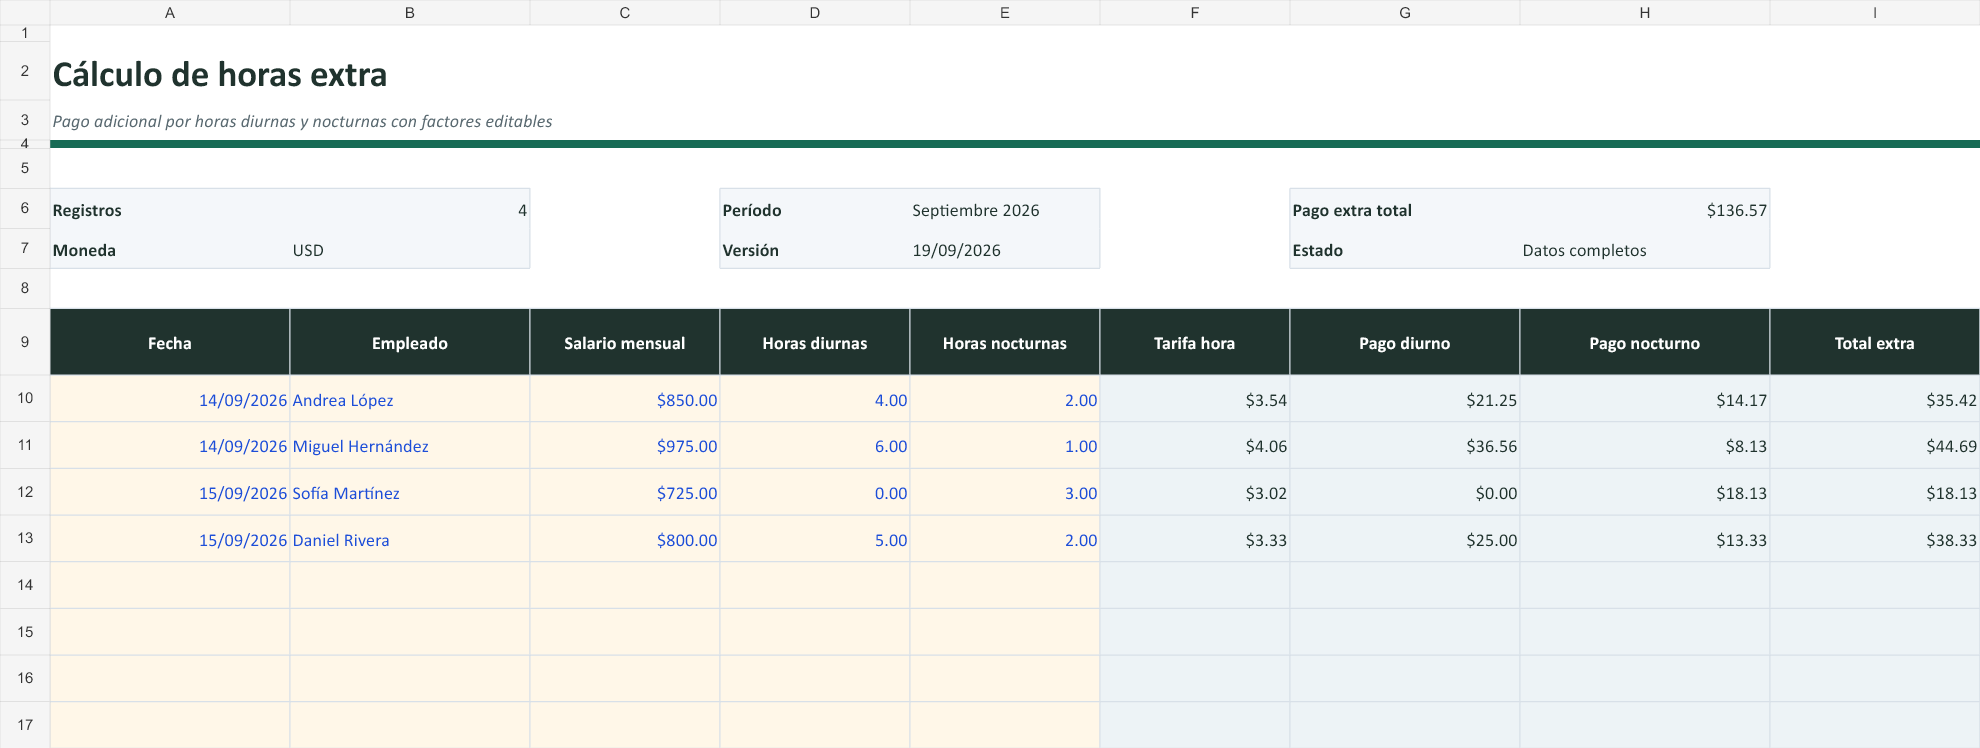Click the "Período" label cell
The width and height of the screenshot is (1980, 748).
[x=815, y=210]
